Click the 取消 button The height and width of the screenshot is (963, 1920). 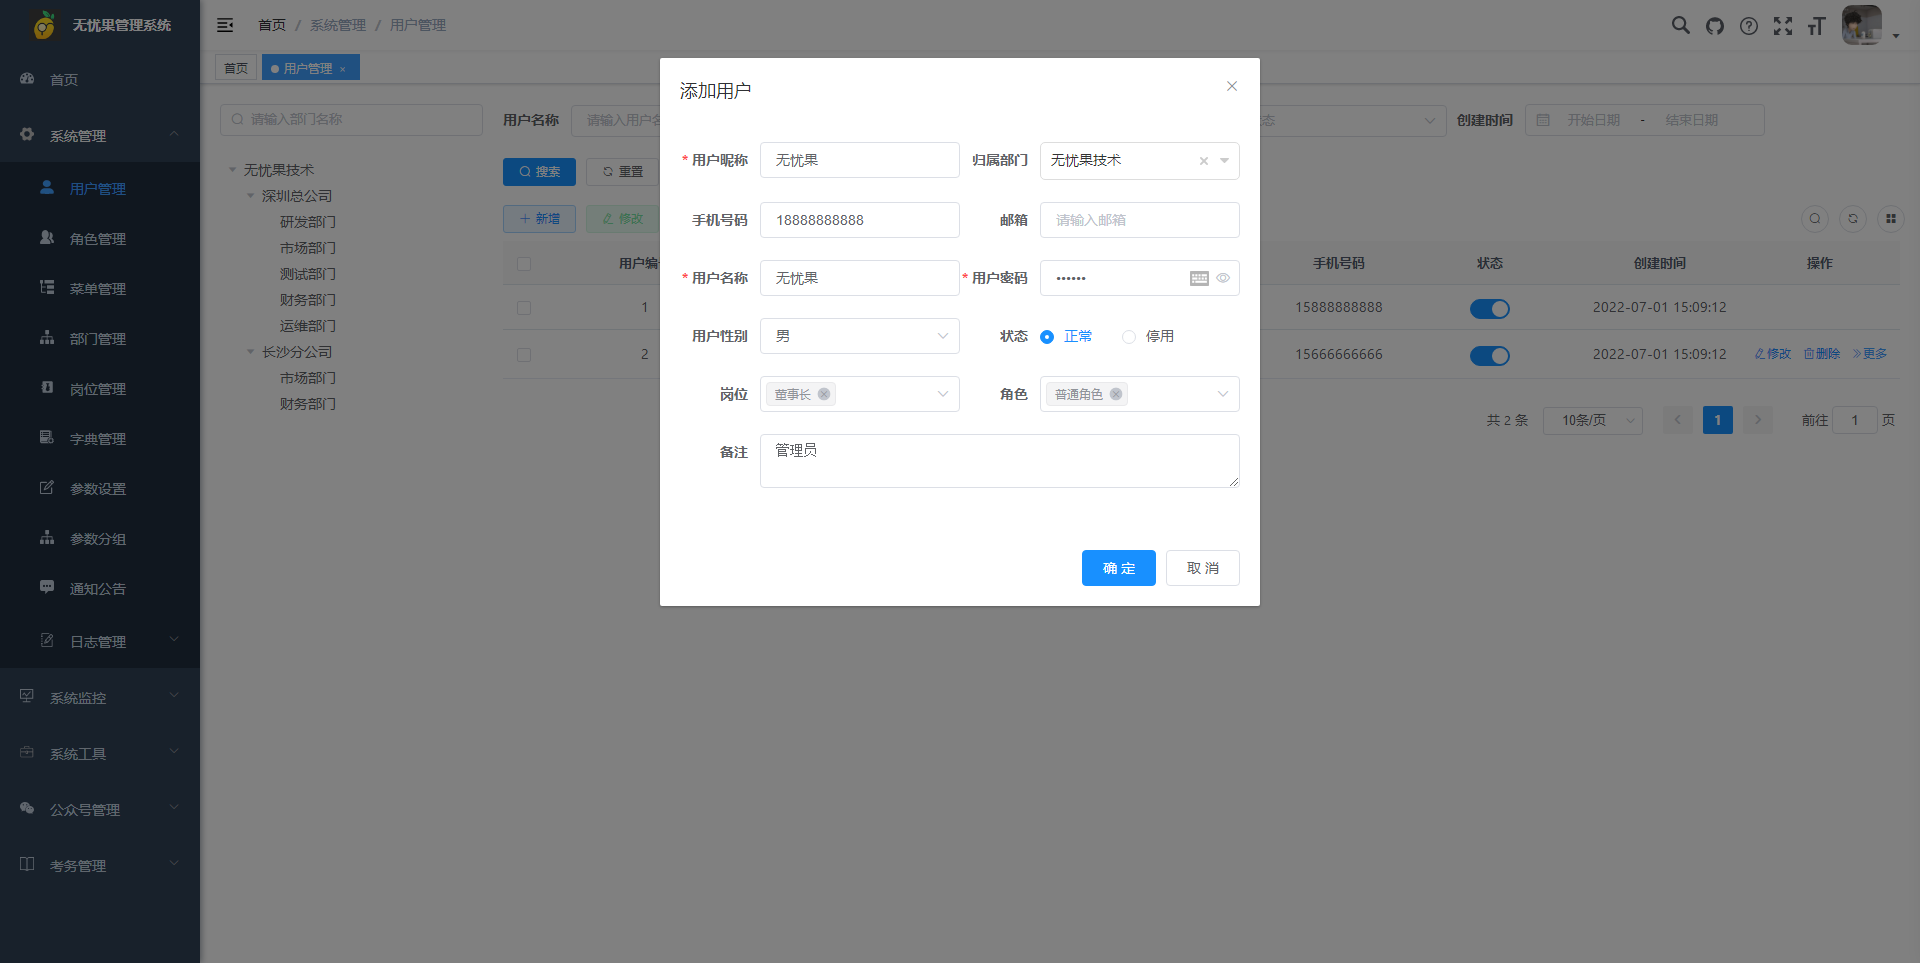(x=1202, y=568)
